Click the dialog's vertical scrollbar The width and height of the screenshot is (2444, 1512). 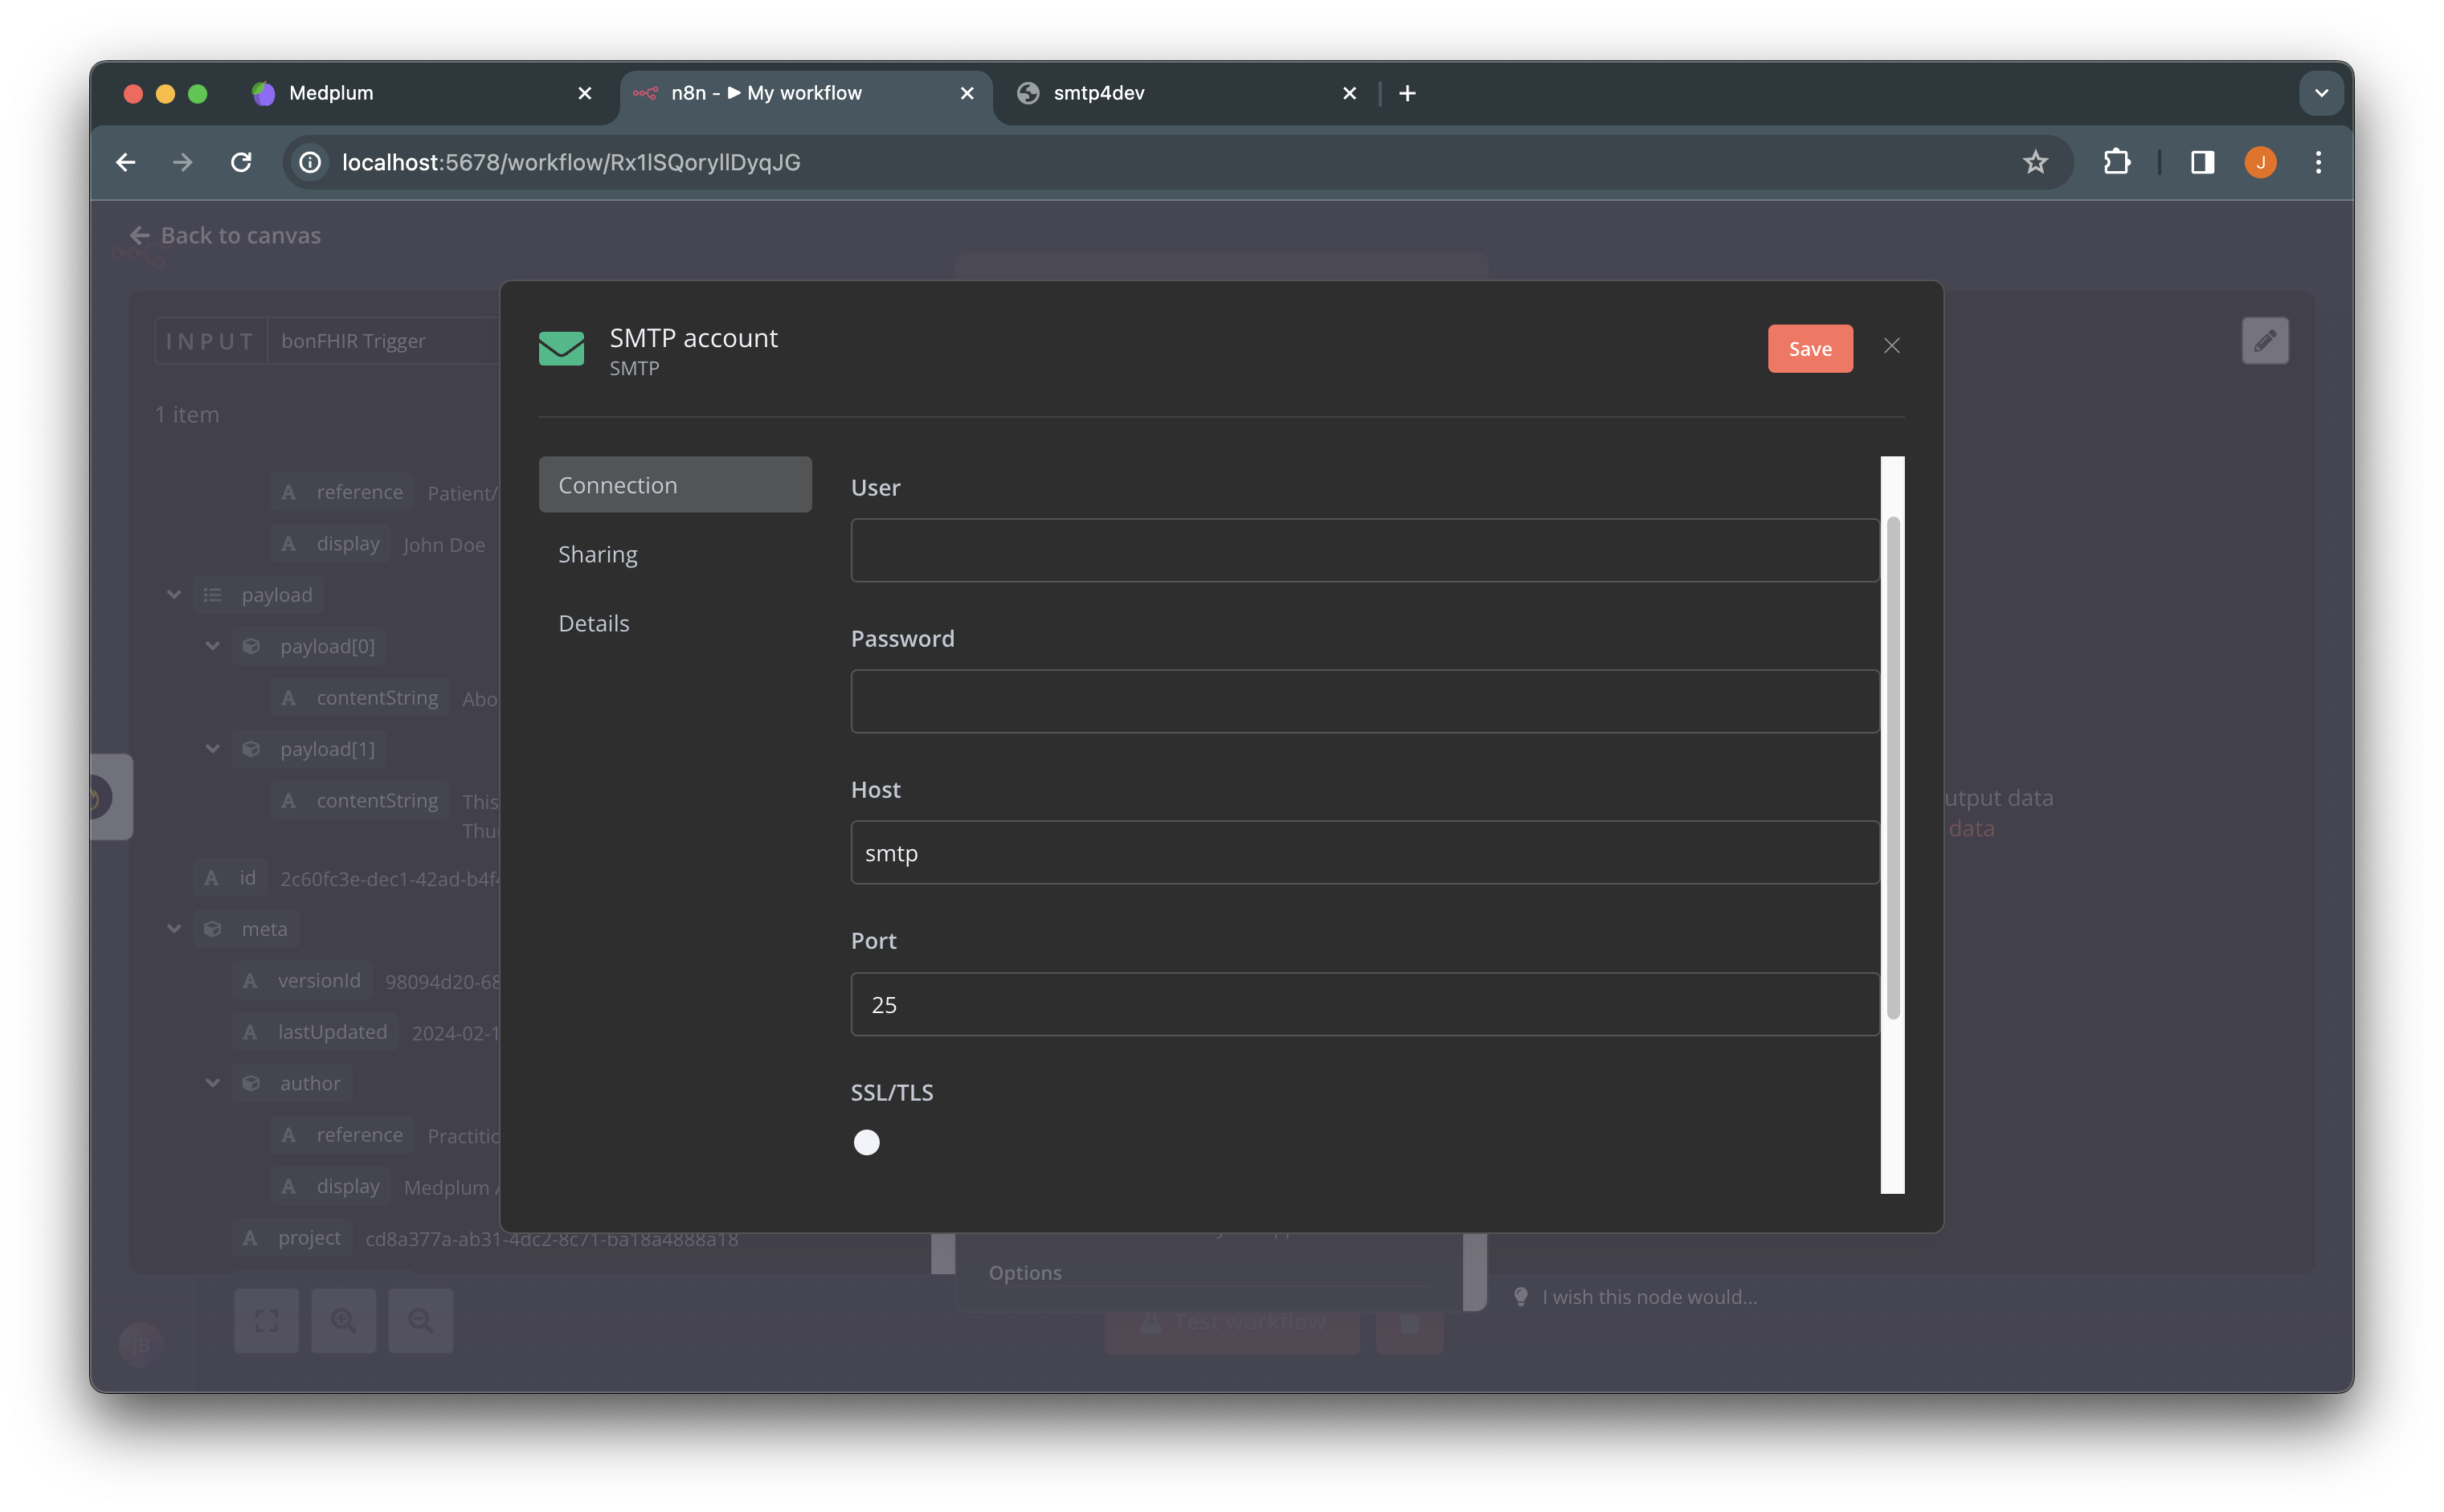point(1892,768)
